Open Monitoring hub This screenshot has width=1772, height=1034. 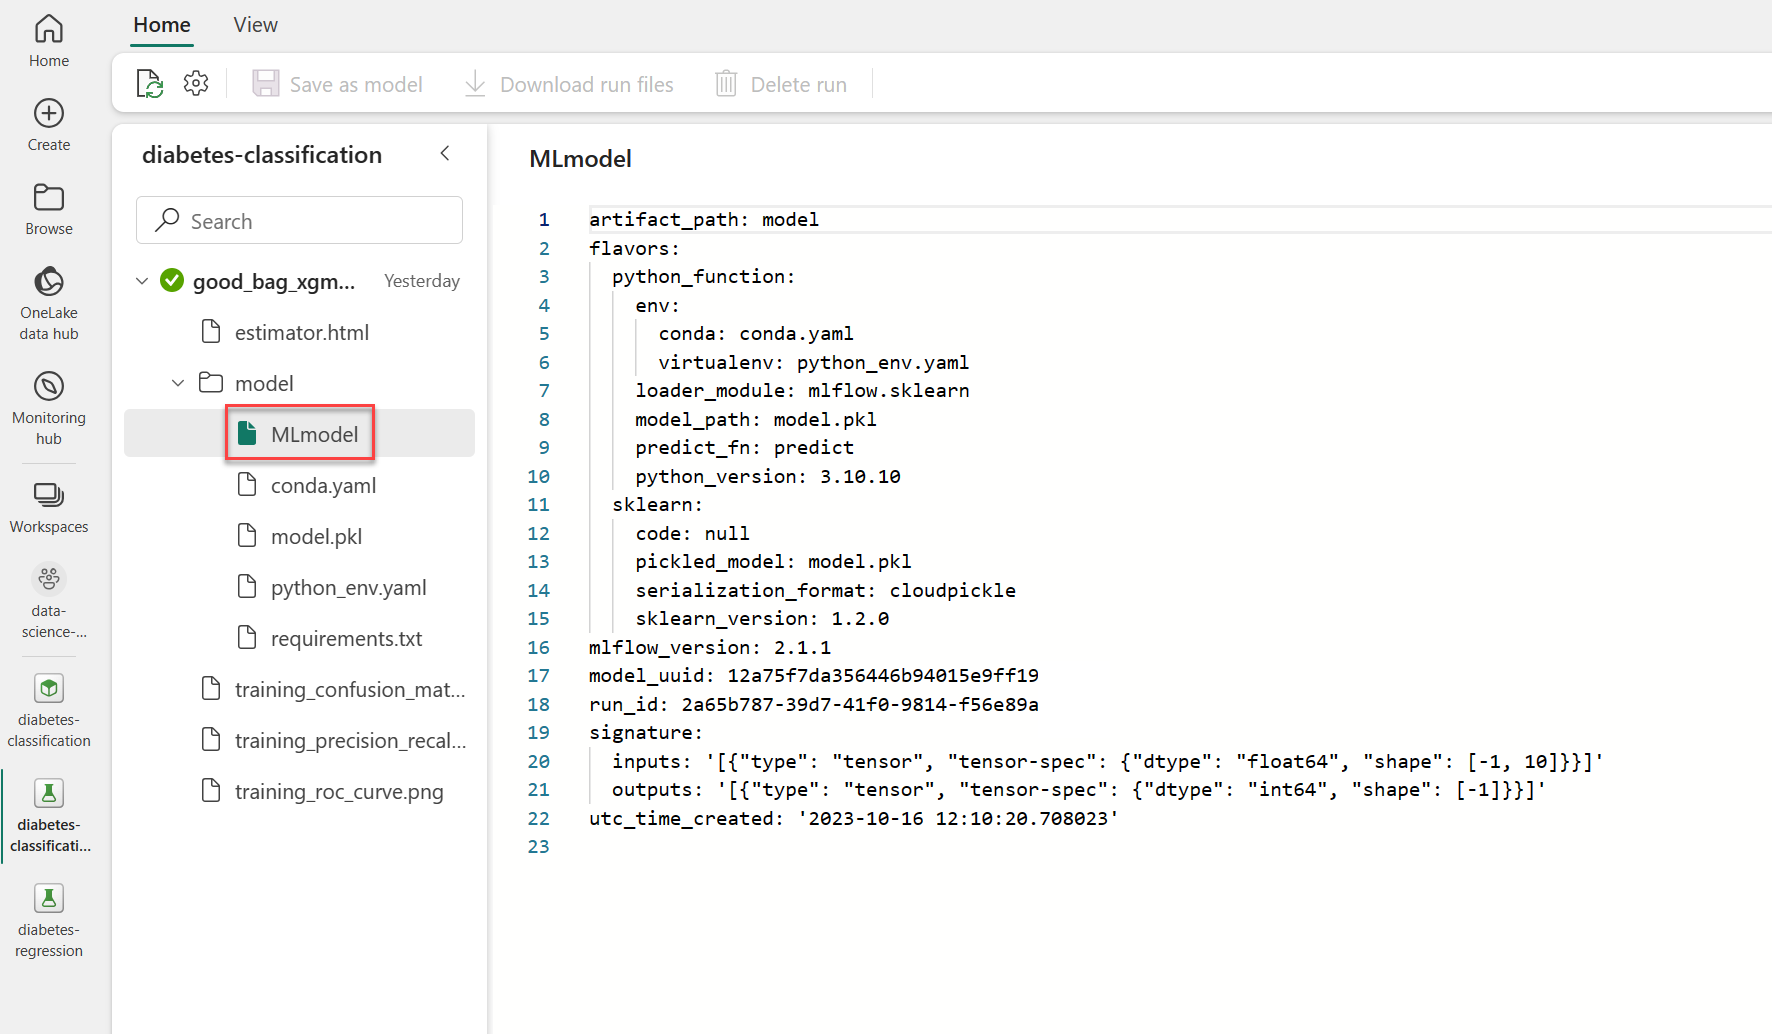pyautogui.click(x=49, y=408)
